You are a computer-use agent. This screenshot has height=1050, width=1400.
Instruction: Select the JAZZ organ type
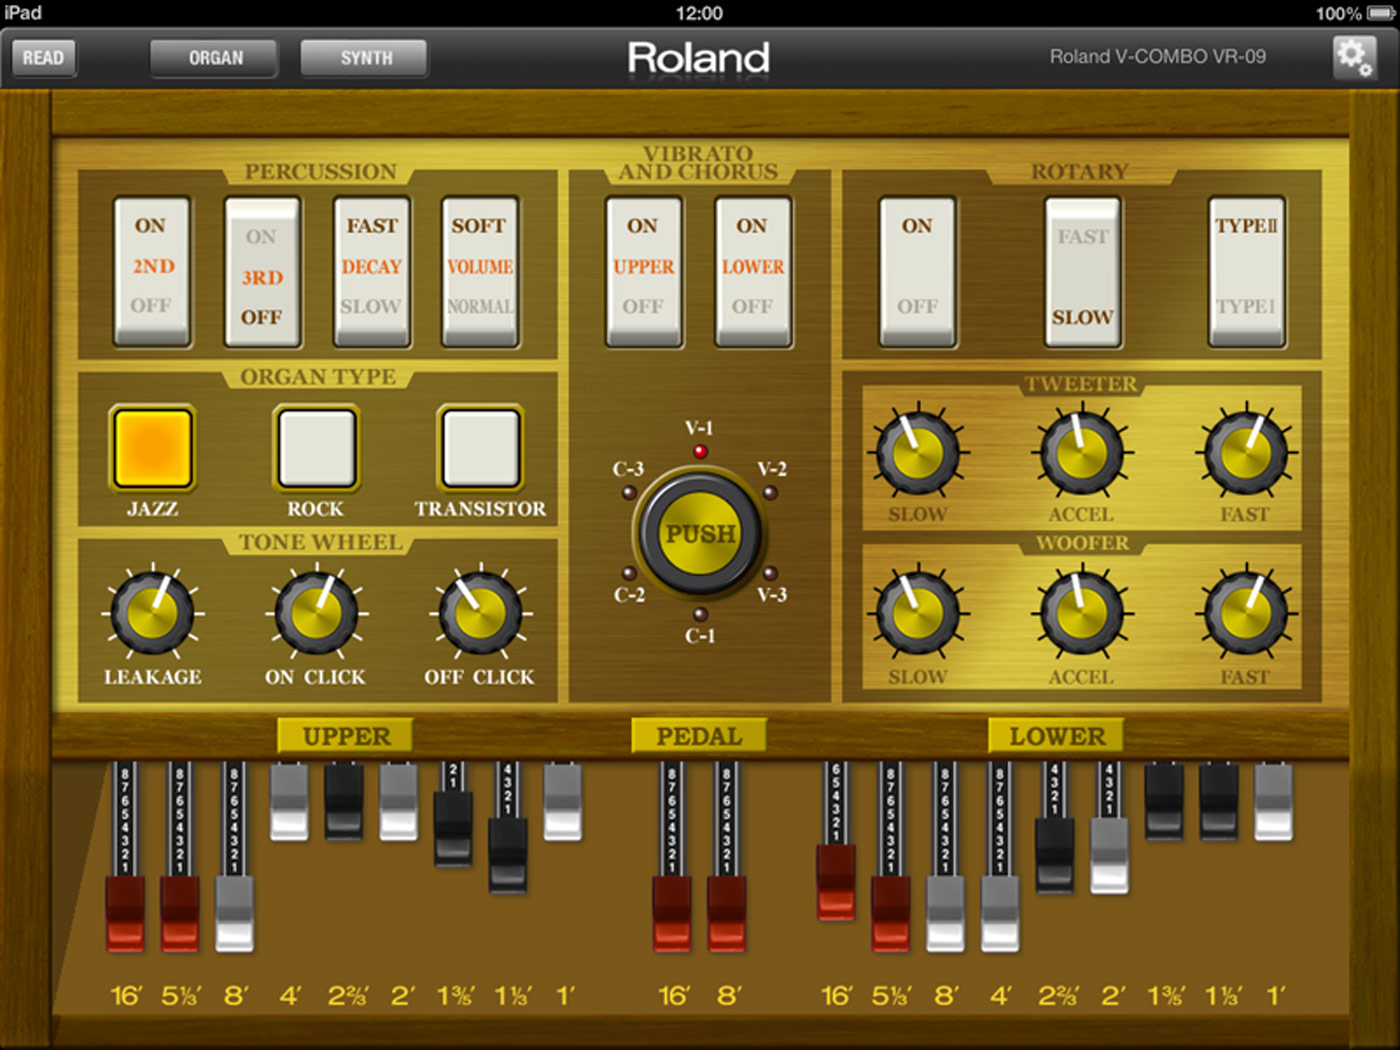[152, 447]
